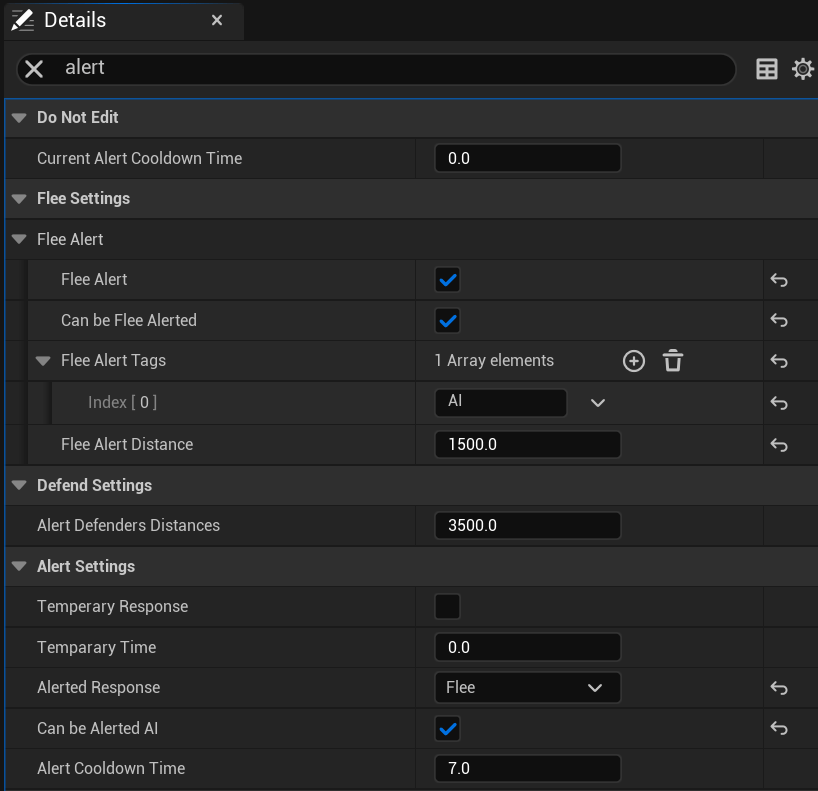Open Index 0 element options chevron
The height and width of the screenshot is (791, 818).
pyautogui.click(x=598, y=403)
